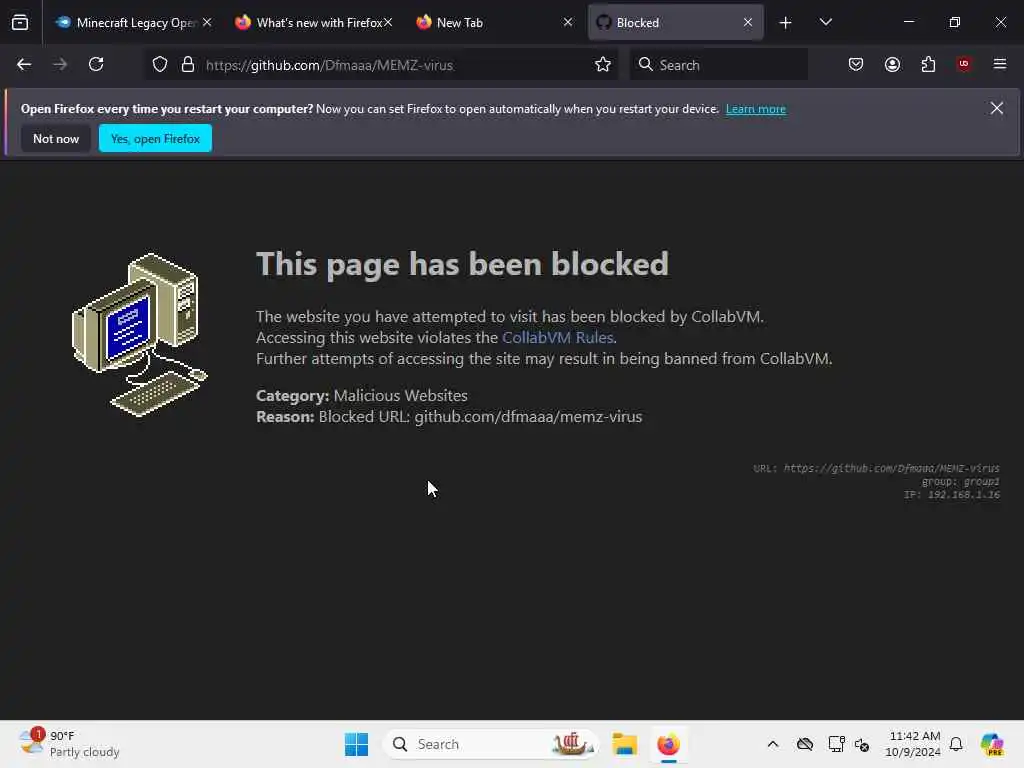Show site security info via the padlock icon
The width and height of the screenshot is (1024, 768).
188,65
